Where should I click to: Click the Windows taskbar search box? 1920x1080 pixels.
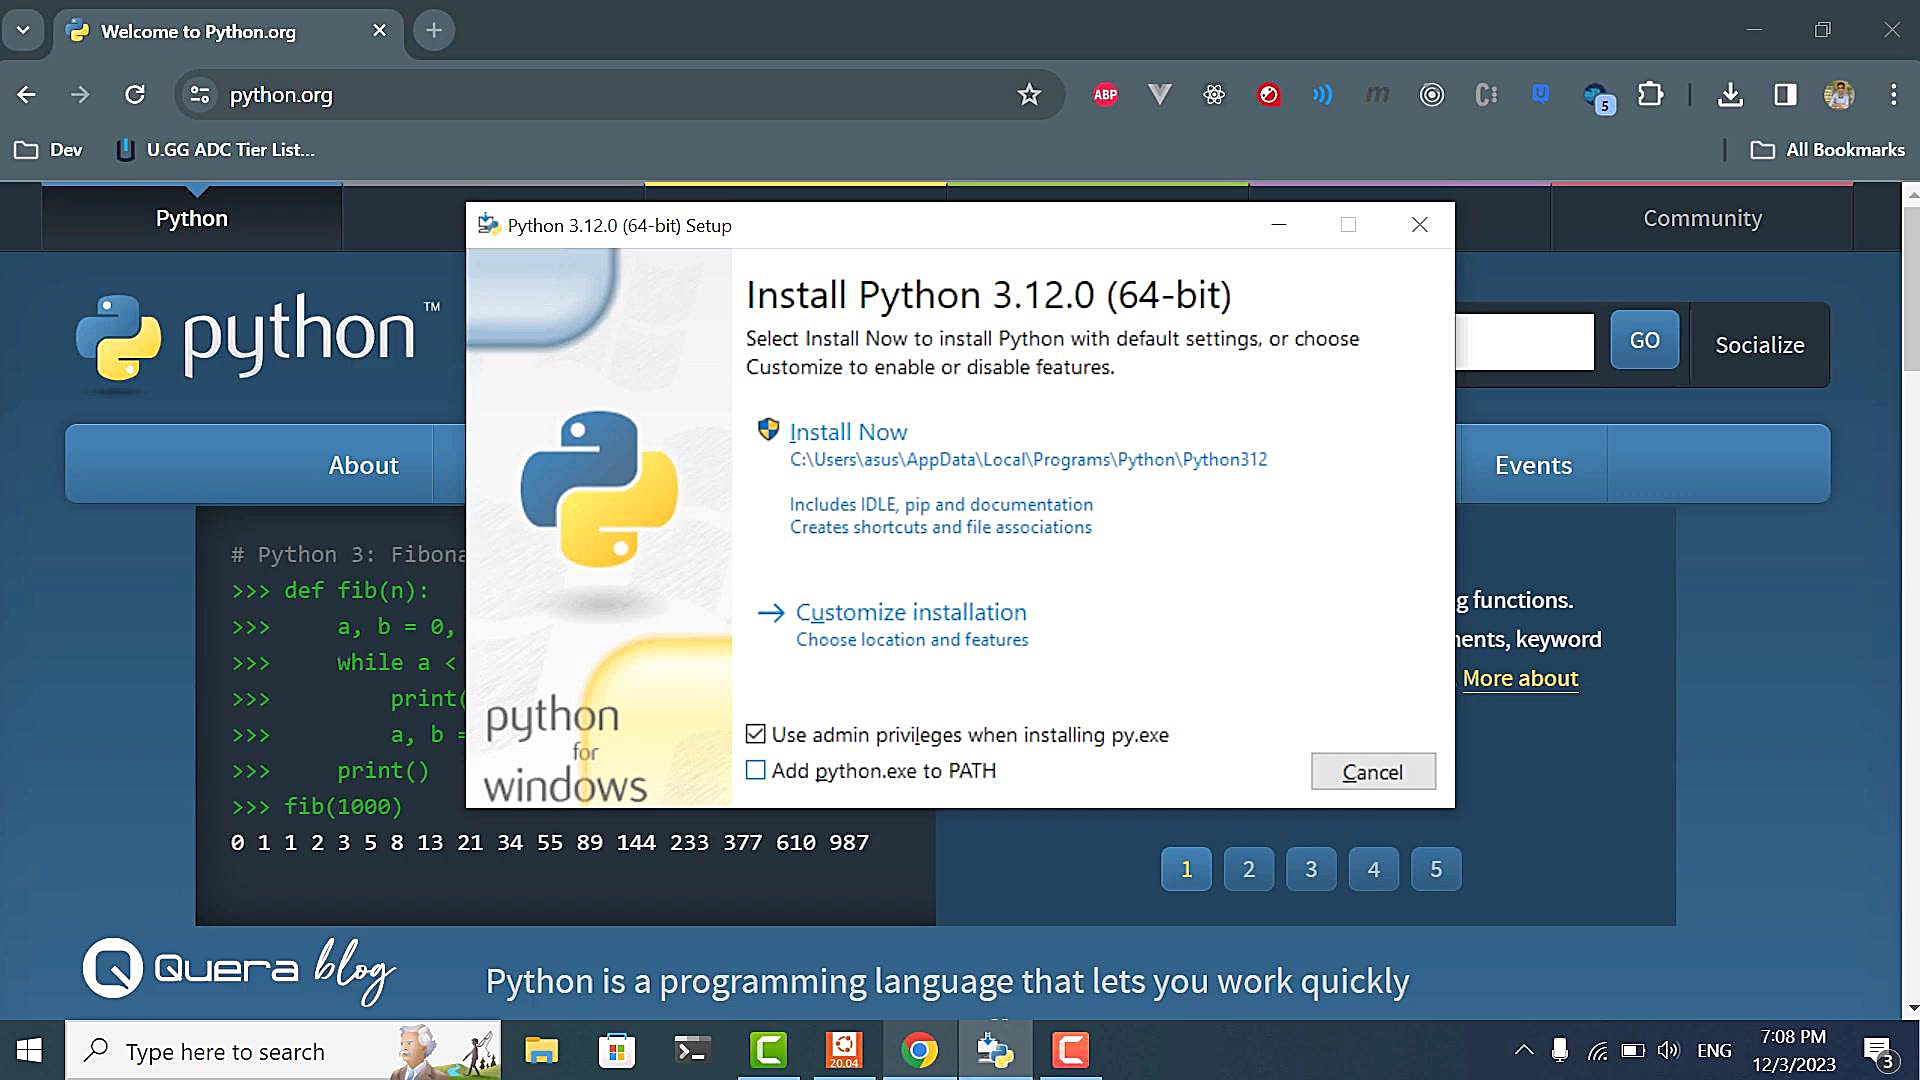(283, 1051)
